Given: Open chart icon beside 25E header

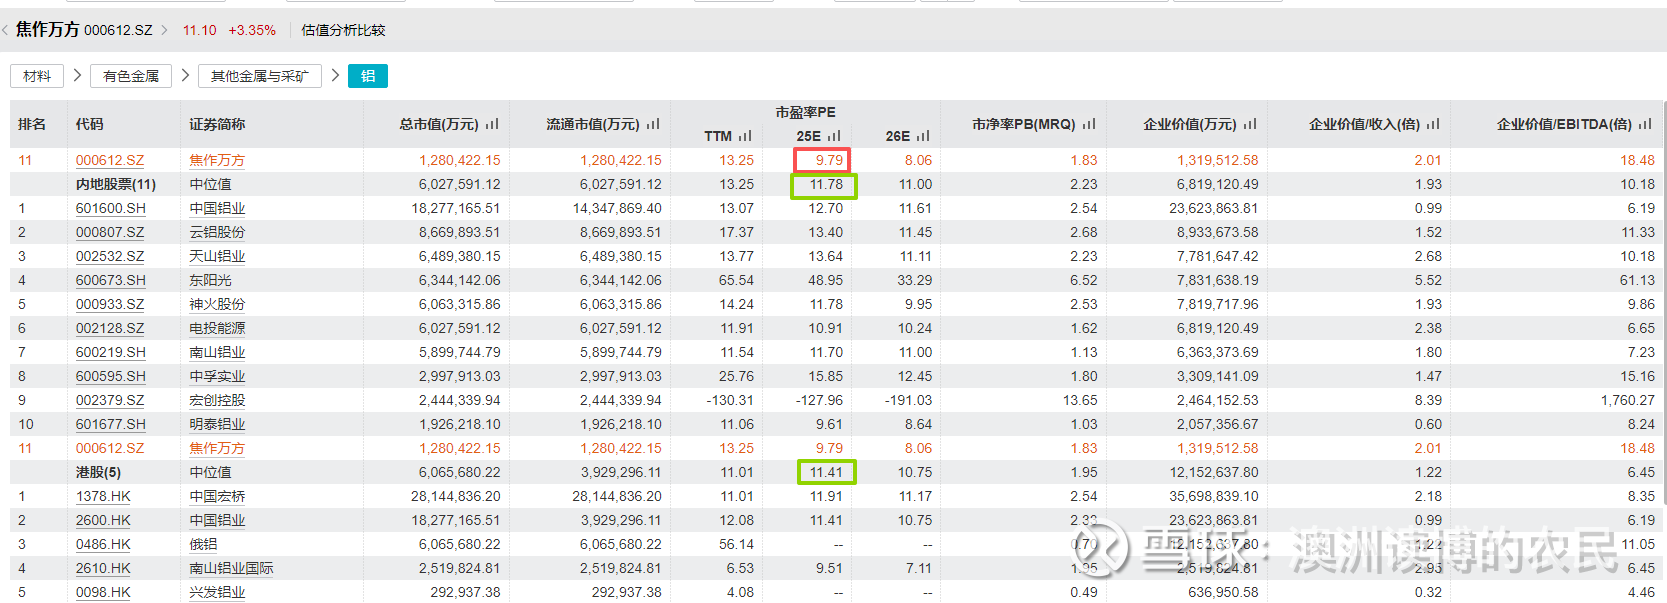Looking at the screenshot, I should (x=834, y=136).
